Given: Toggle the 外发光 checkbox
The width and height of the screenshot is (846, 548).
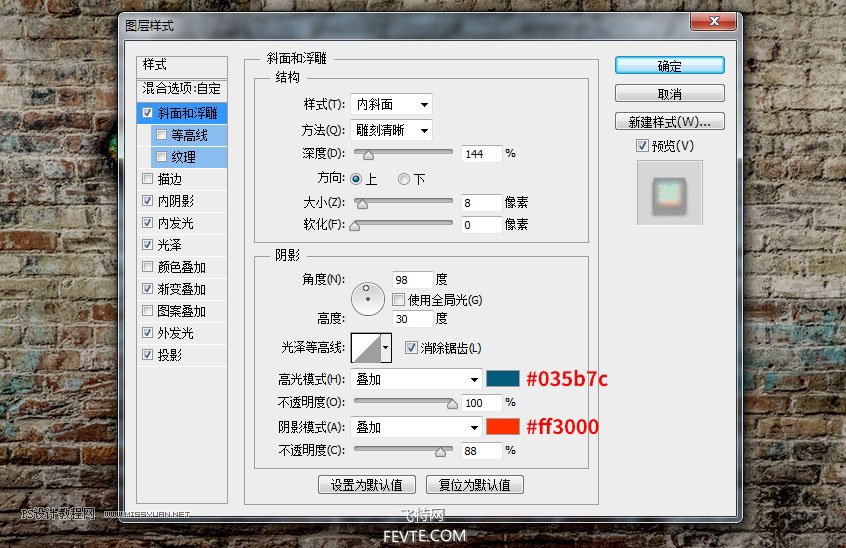Looking at the screenshot, I should point(147,333).
